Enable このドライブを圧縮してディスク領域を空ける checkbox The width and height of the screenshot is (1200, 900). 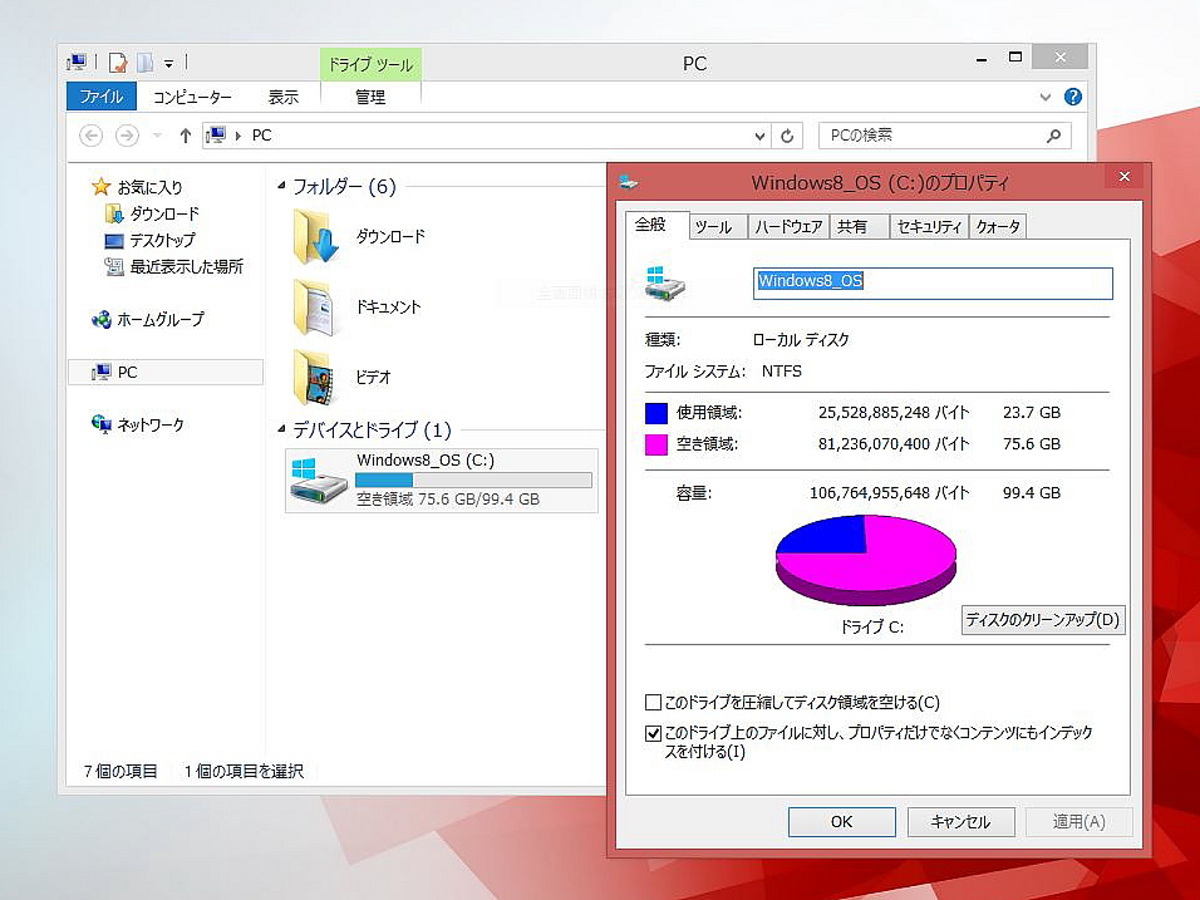[x=653, y=702]
